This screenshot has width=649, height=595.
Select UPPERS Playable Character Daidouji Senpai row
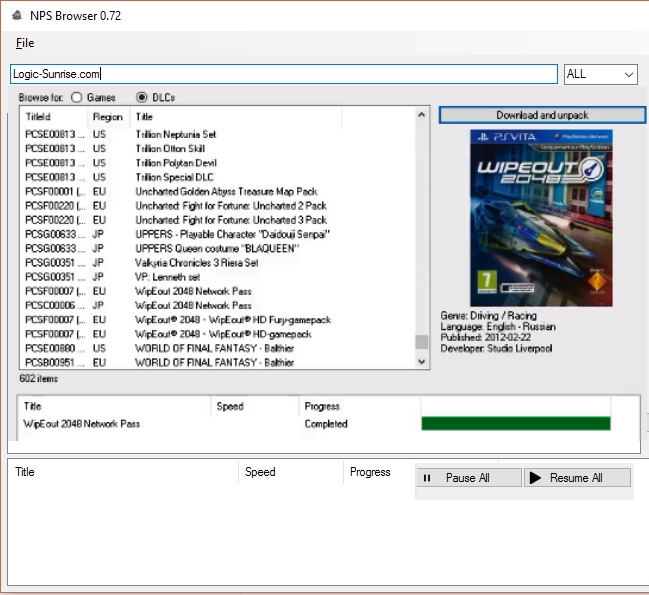click(218, 234)
